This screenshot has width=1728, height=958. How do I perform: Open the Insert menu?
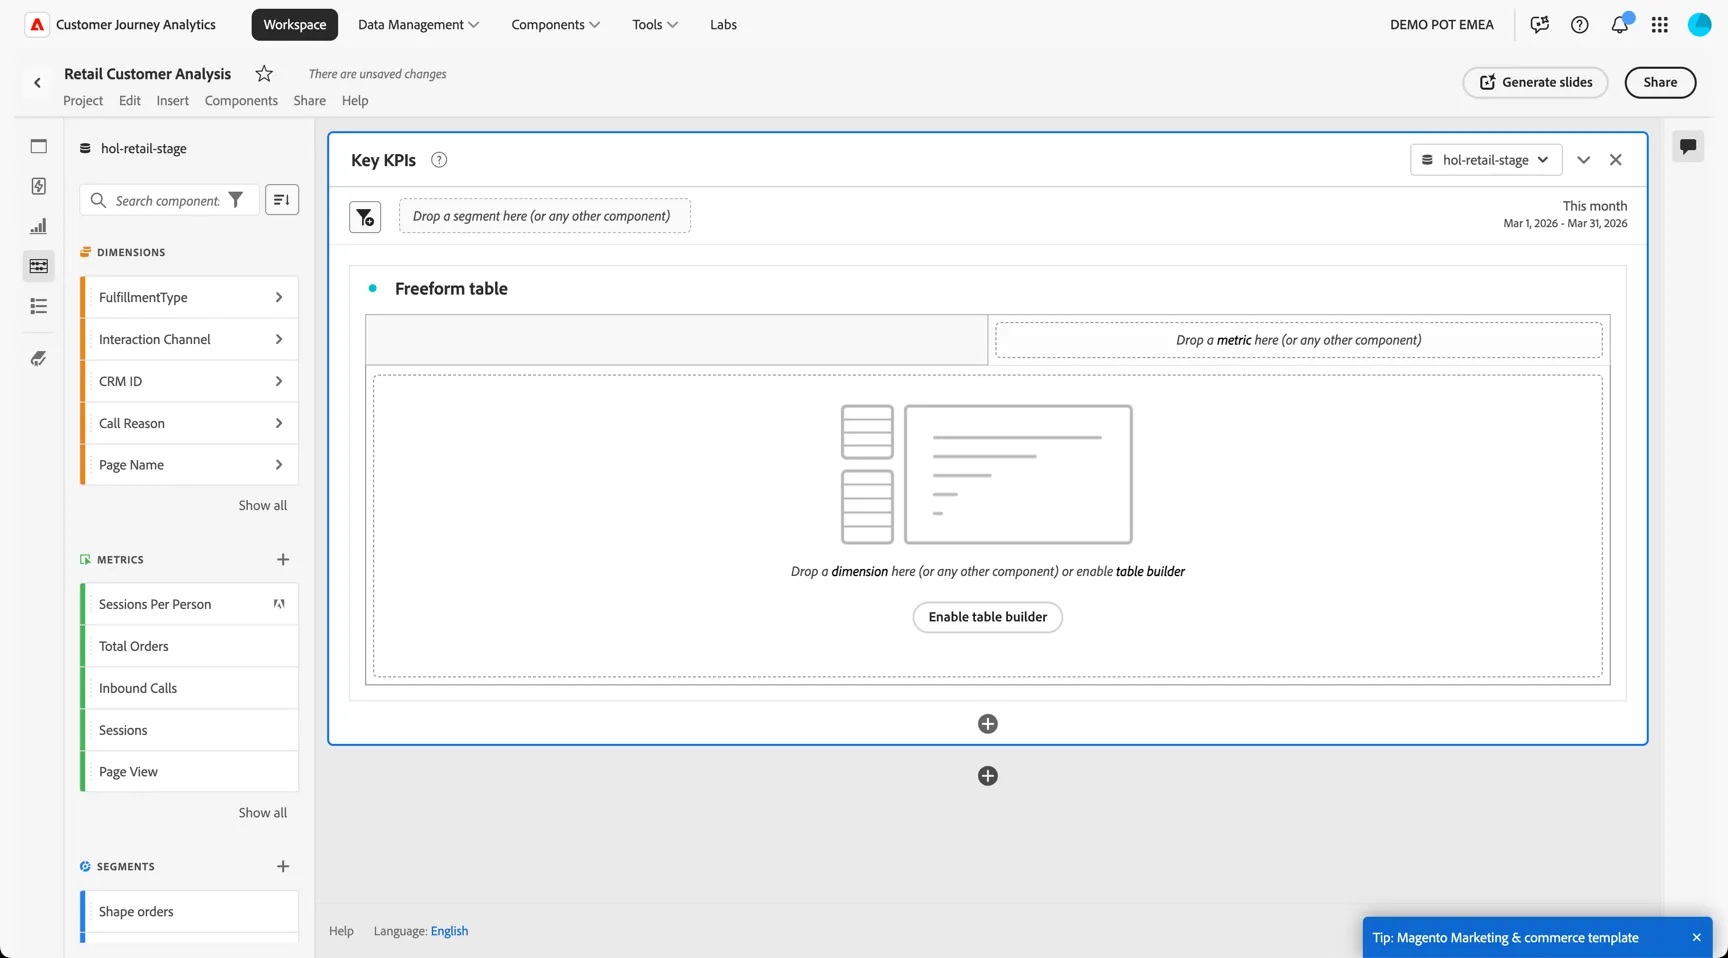click(x=172, y=101)
